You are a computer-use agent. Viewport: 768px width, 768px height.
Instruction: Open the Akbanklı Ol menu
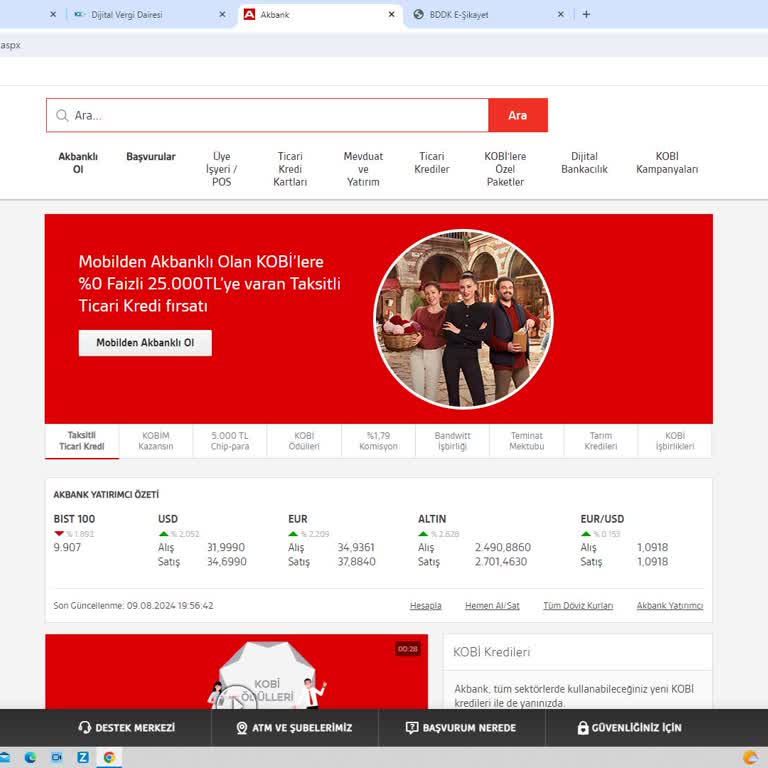tap(78, 163)
